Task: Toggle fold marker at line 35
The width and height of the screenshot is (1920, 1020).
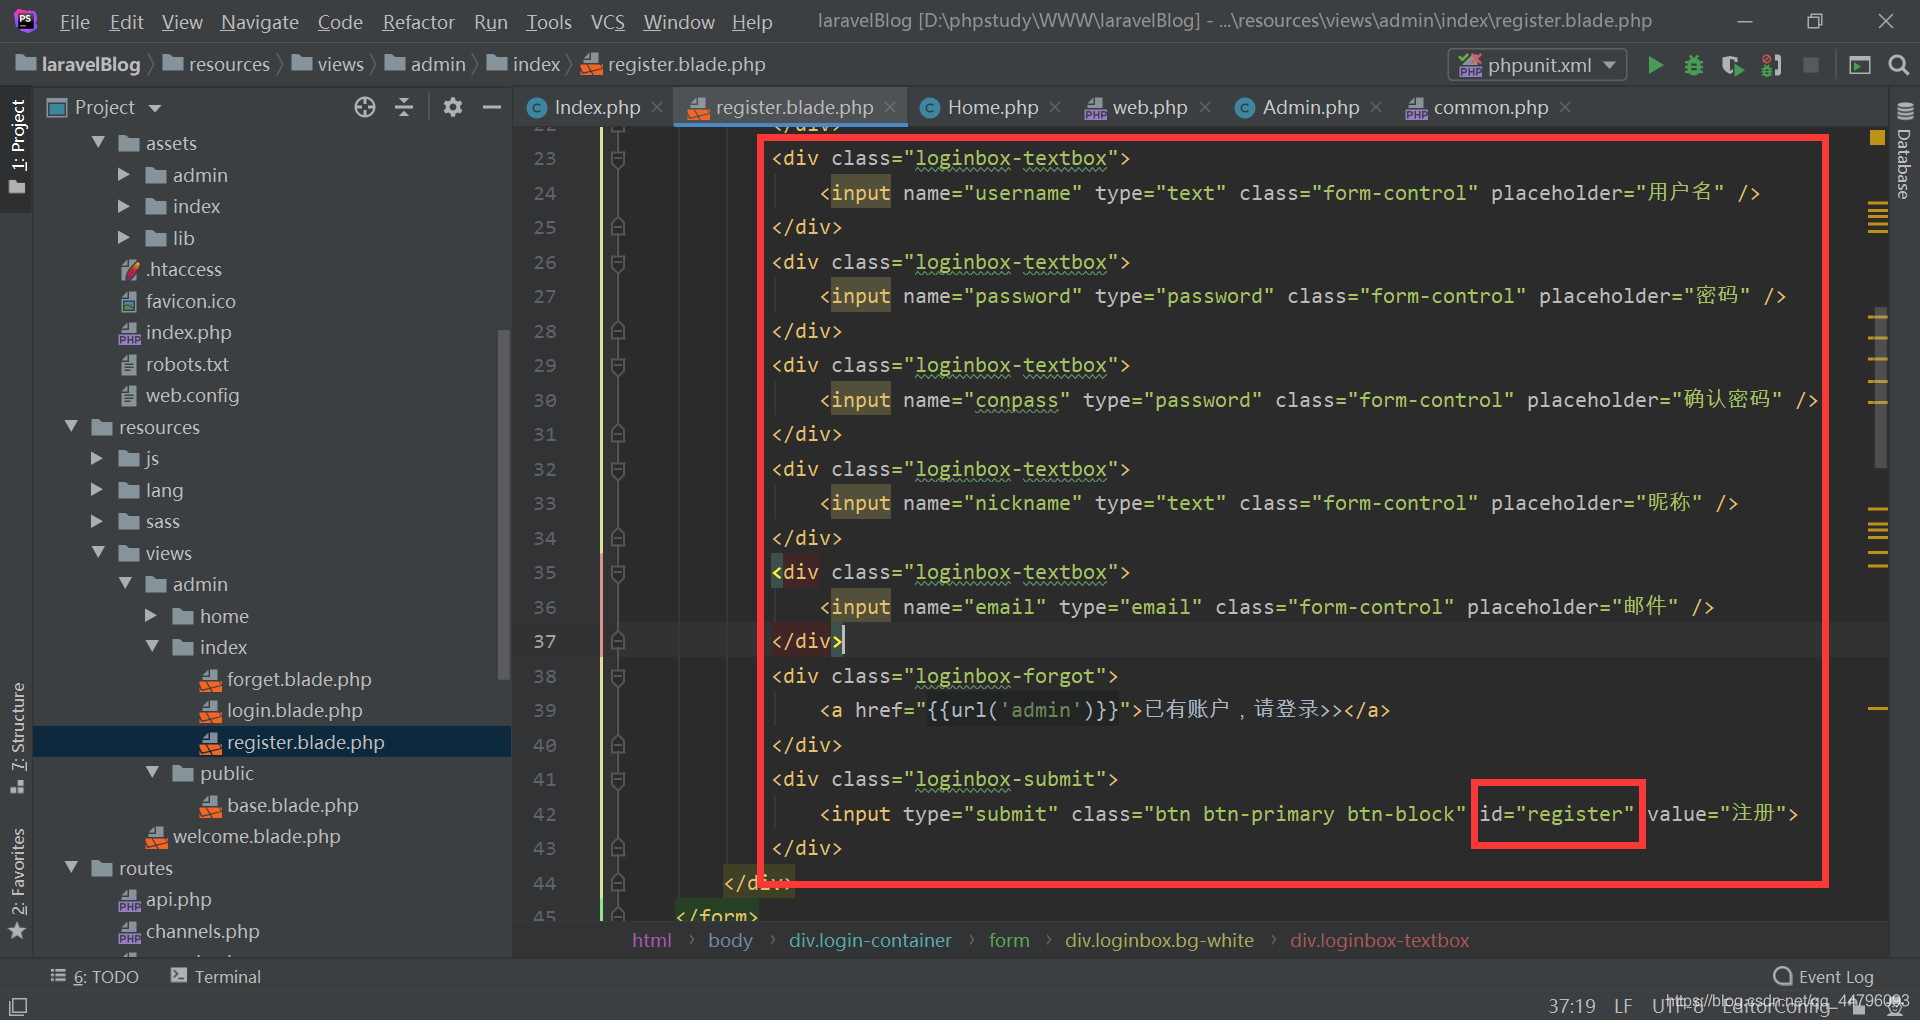Action: 618,572
